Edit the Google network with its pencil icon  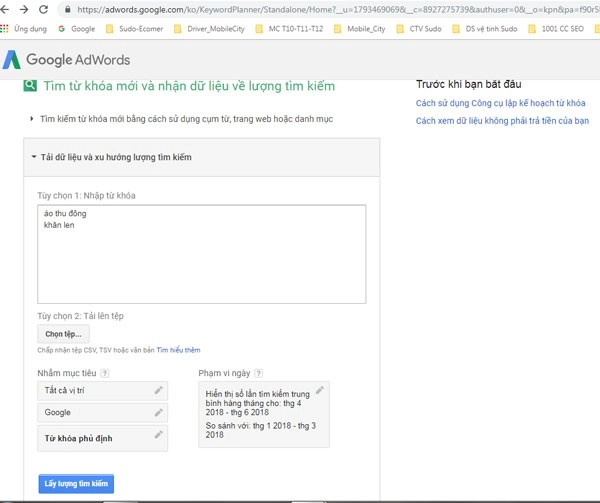158,412
